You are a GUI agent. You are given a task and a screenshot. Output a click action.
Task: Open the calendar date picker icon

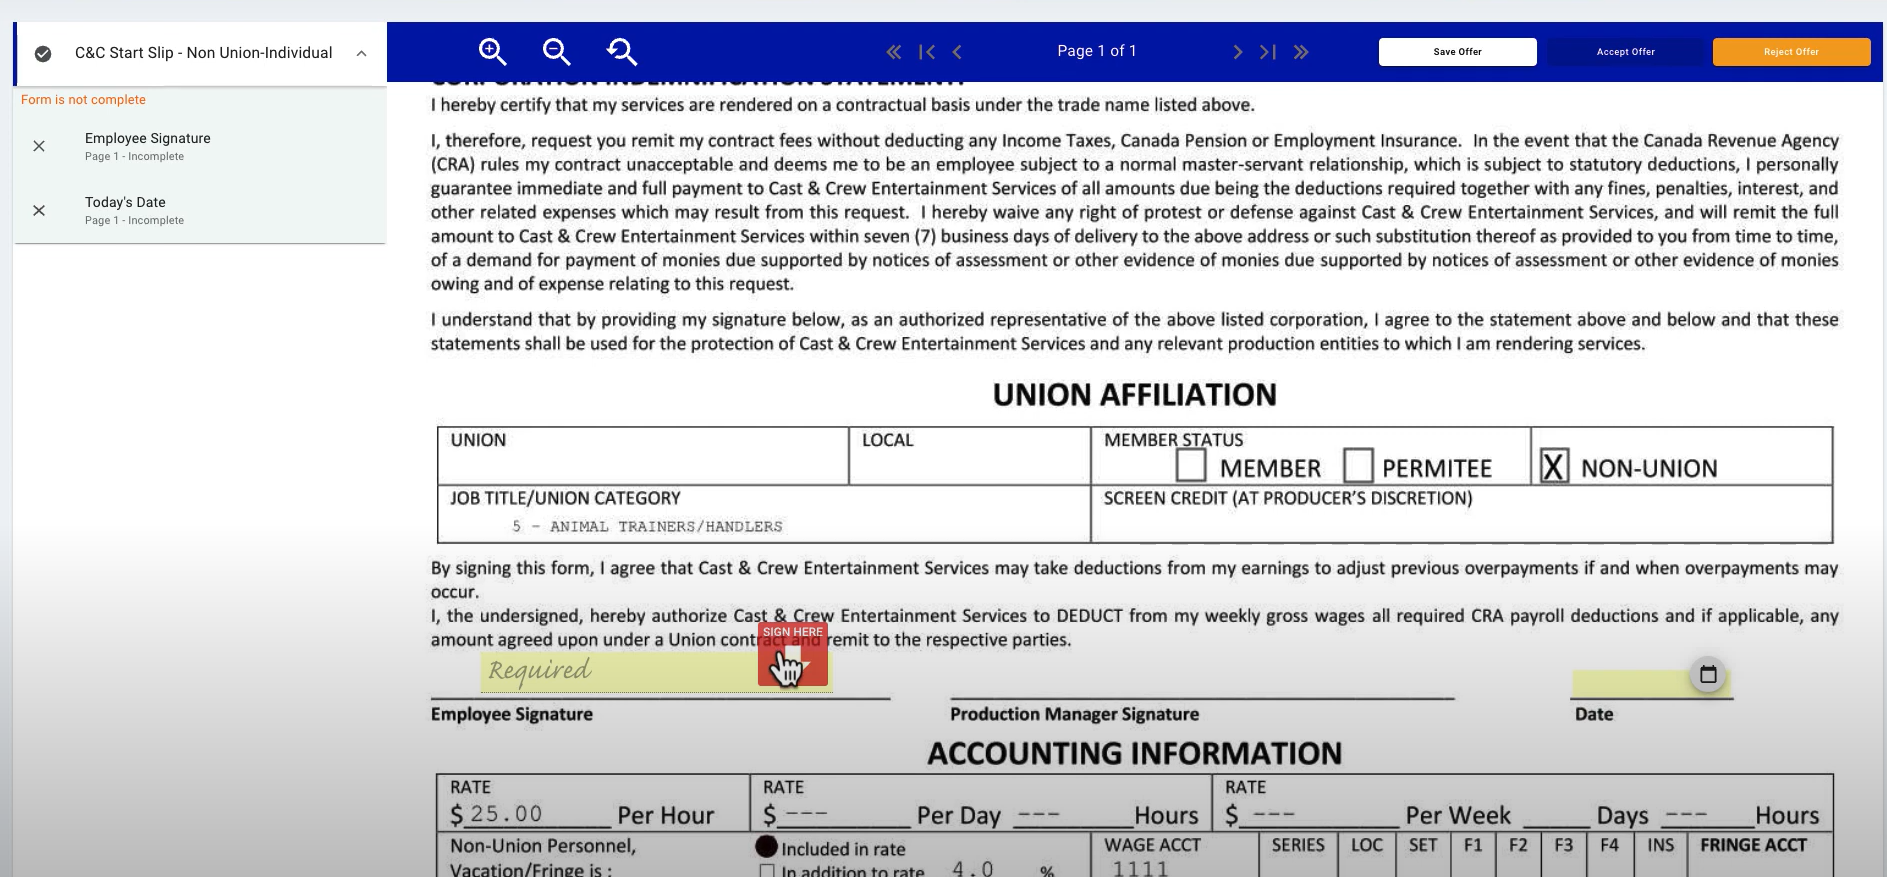tap(1708, 674)
